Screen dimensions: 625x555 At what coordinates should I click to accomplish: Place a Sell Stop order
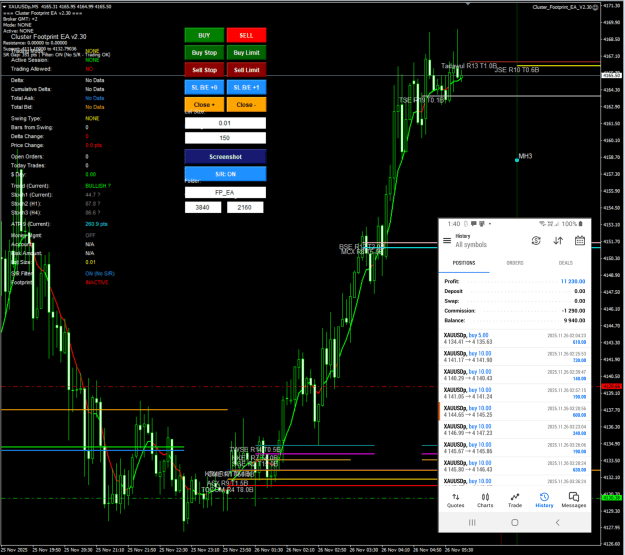click(x=204, y=70)
